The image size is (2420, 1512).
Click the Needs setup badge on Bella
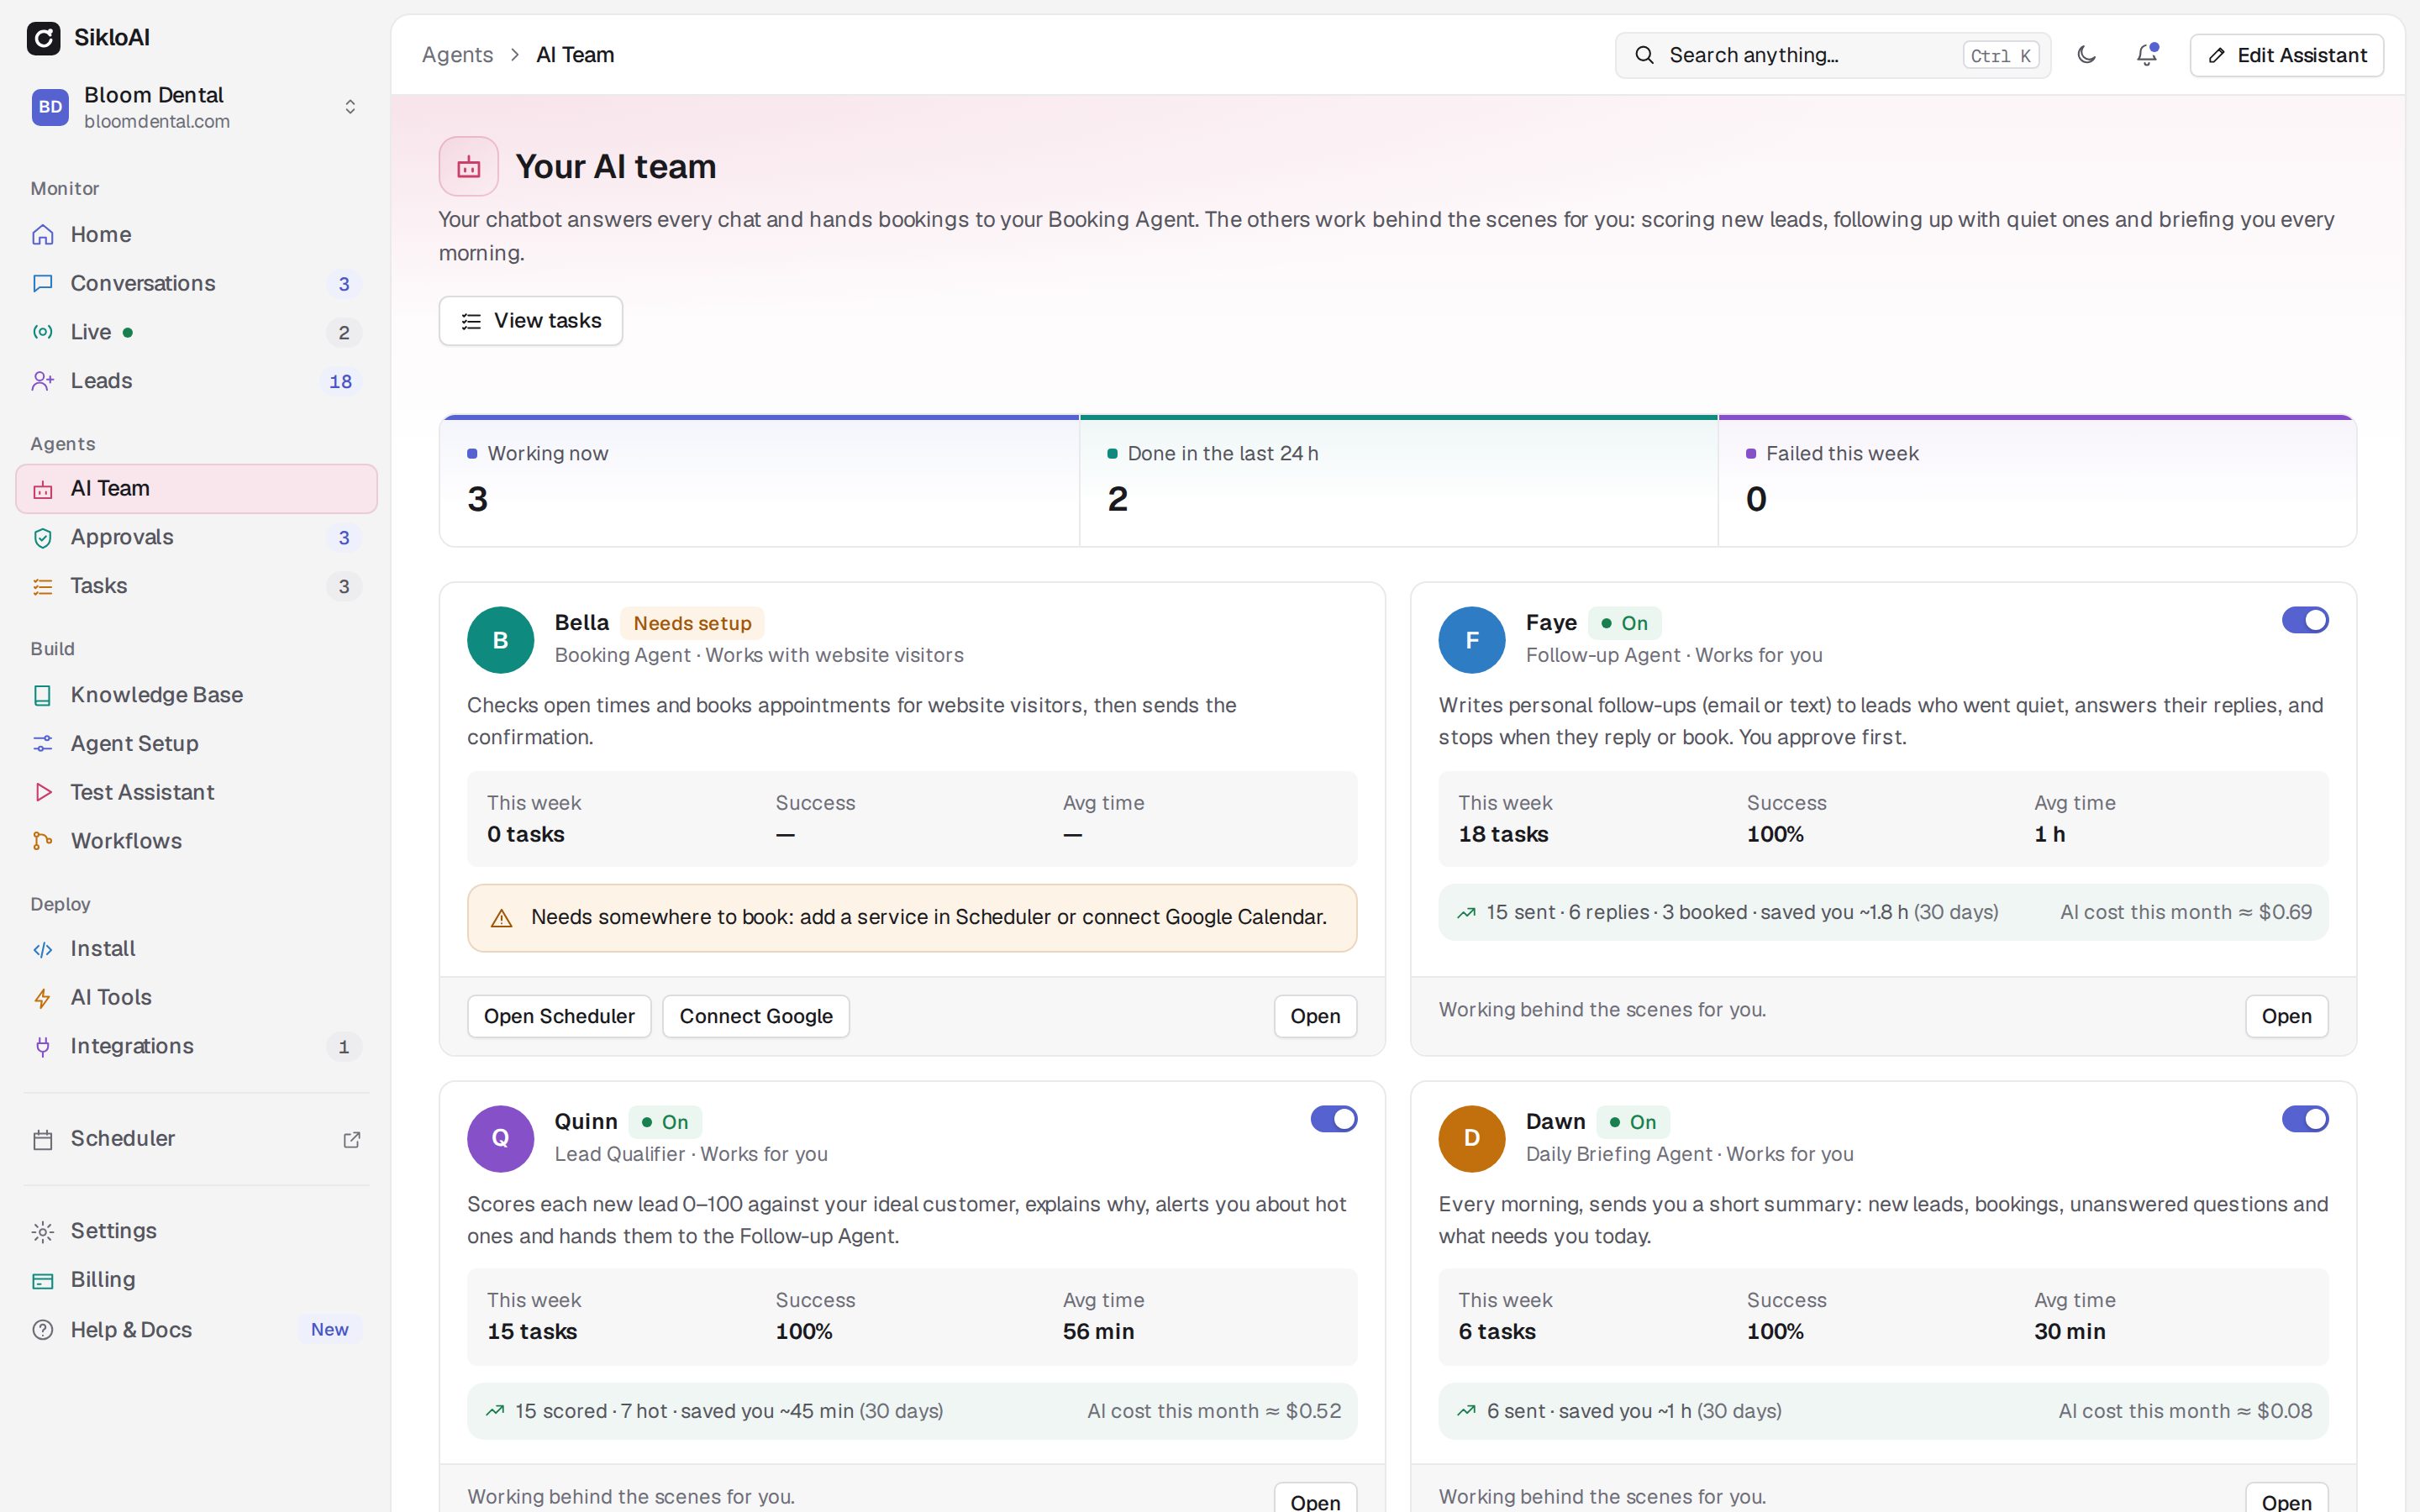(692, 623)
